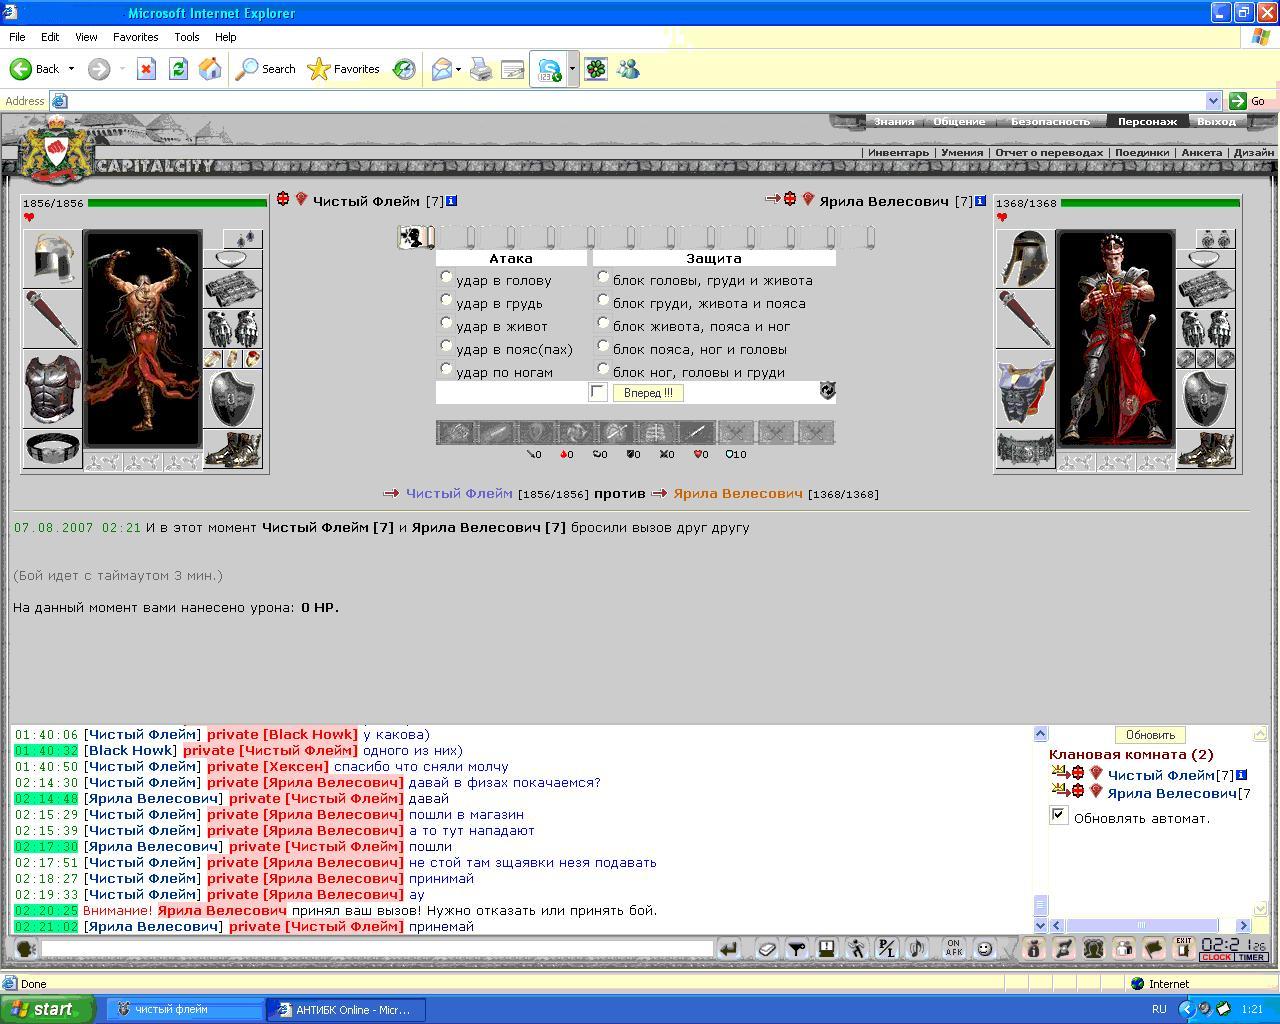The image size is (1280, 1024).
Task: Click the send message enter-arrow icon
Action: tap(729, 948)
